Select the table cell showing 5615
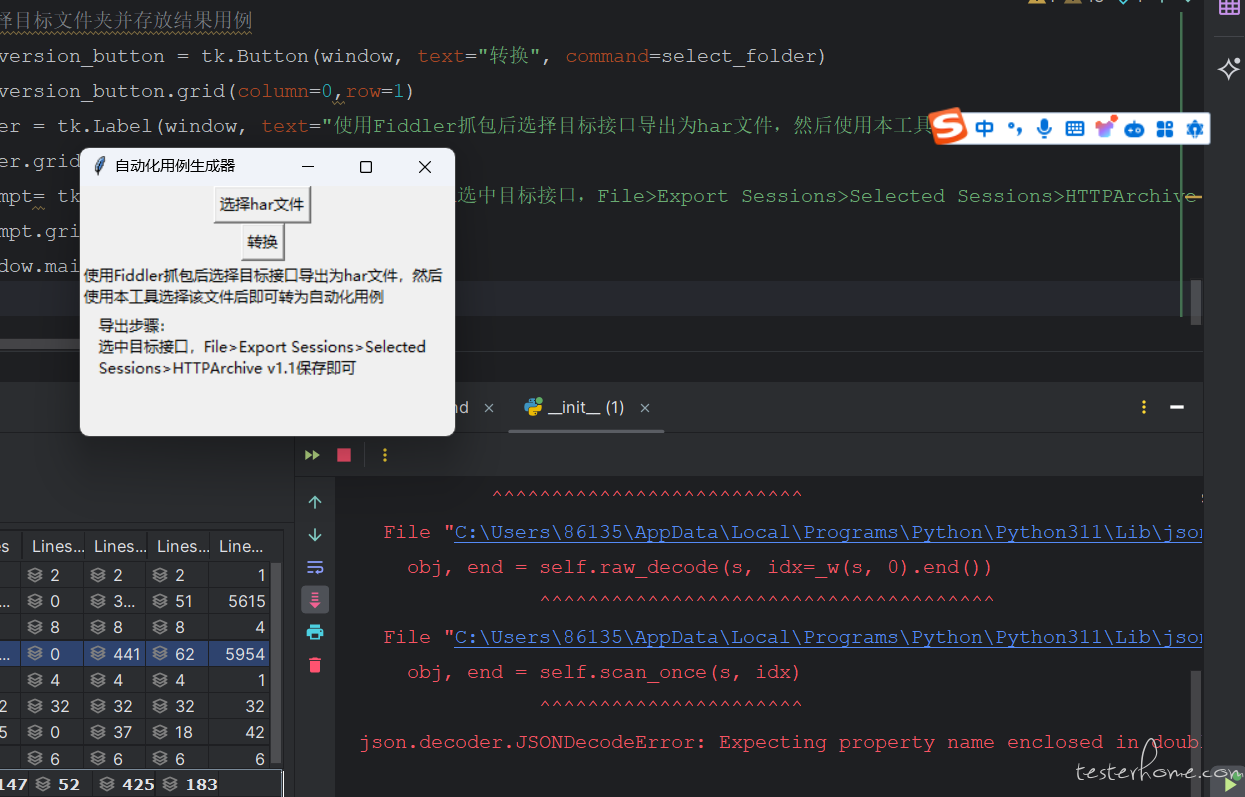This screenshot has width=1245, height=797. pos(240,601)
